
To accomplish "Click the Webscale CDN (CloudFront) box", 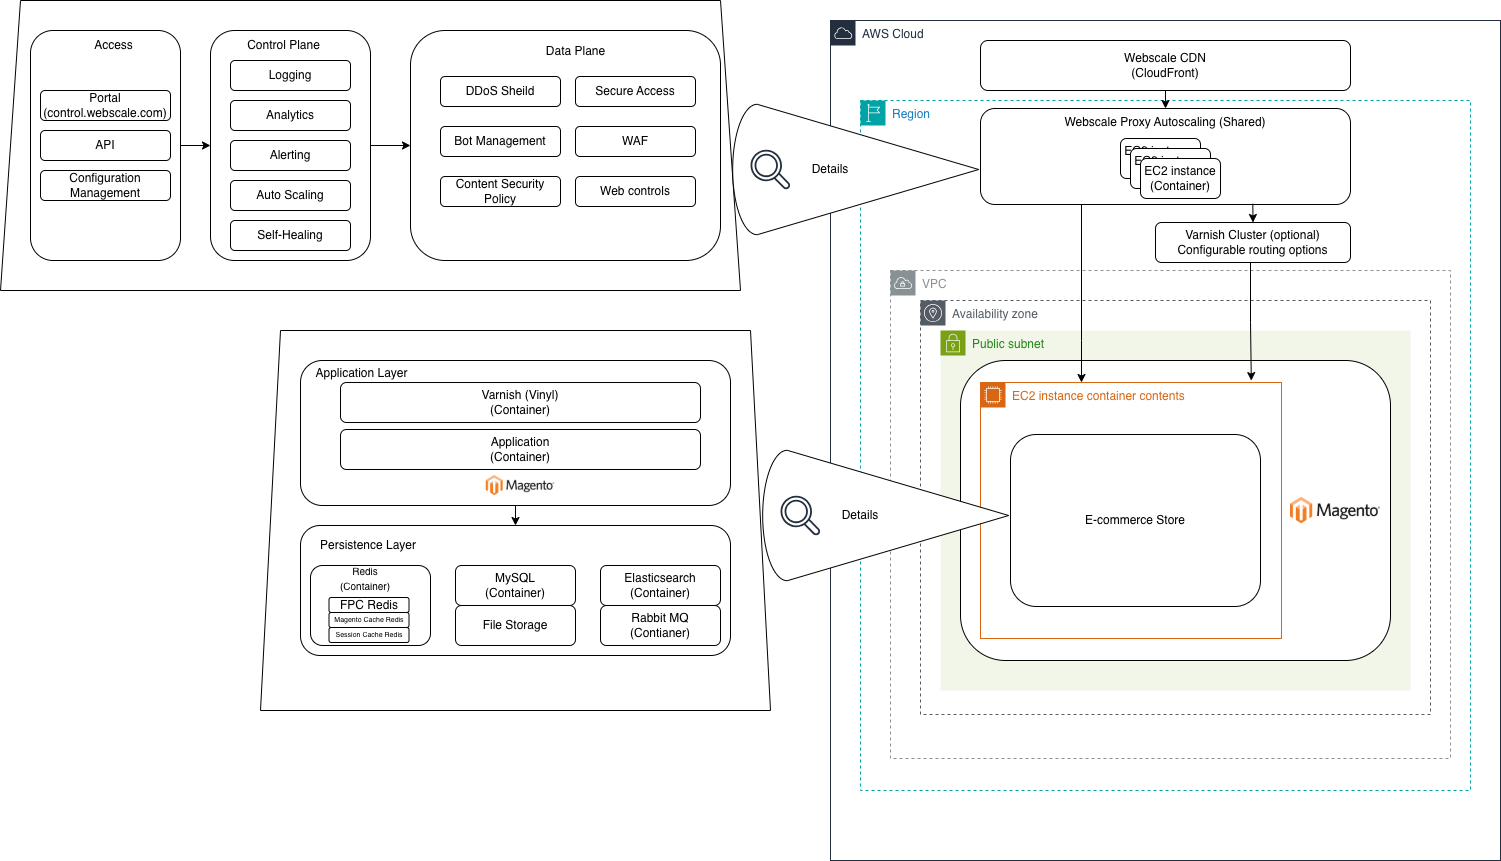I will 1165,66.
